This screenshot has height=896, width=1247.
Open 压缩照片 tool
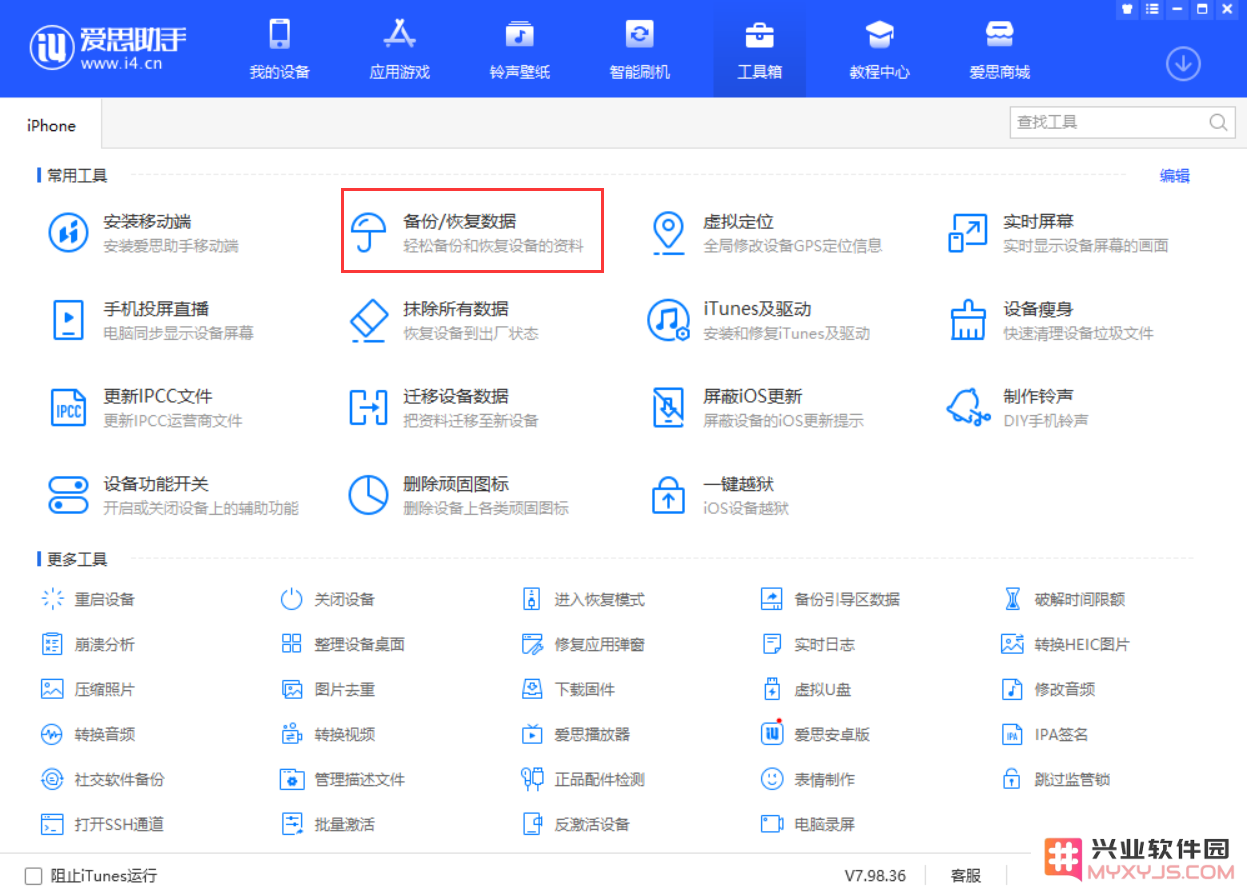[x=88, y=689]
